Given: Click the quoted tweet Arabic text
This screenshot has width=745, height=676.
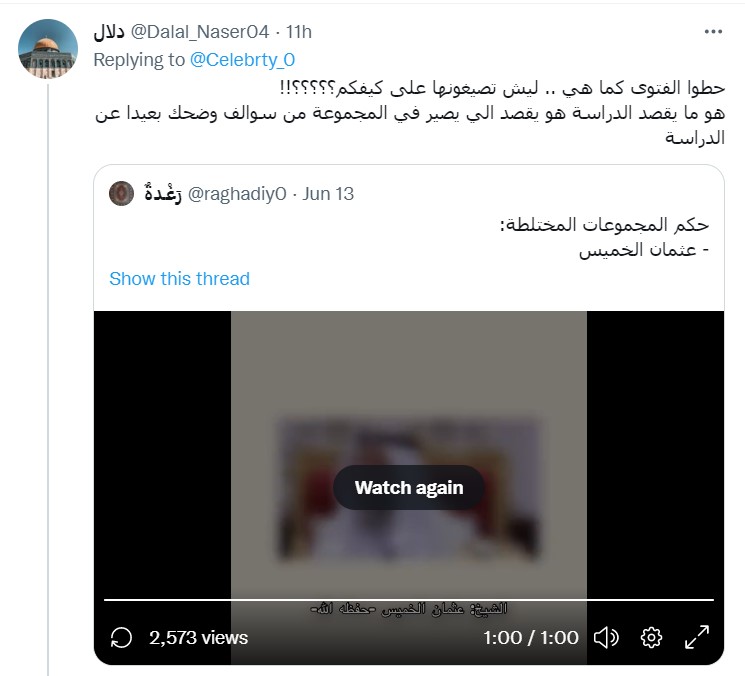Looking at the screenshot, I should coord(604,237).
